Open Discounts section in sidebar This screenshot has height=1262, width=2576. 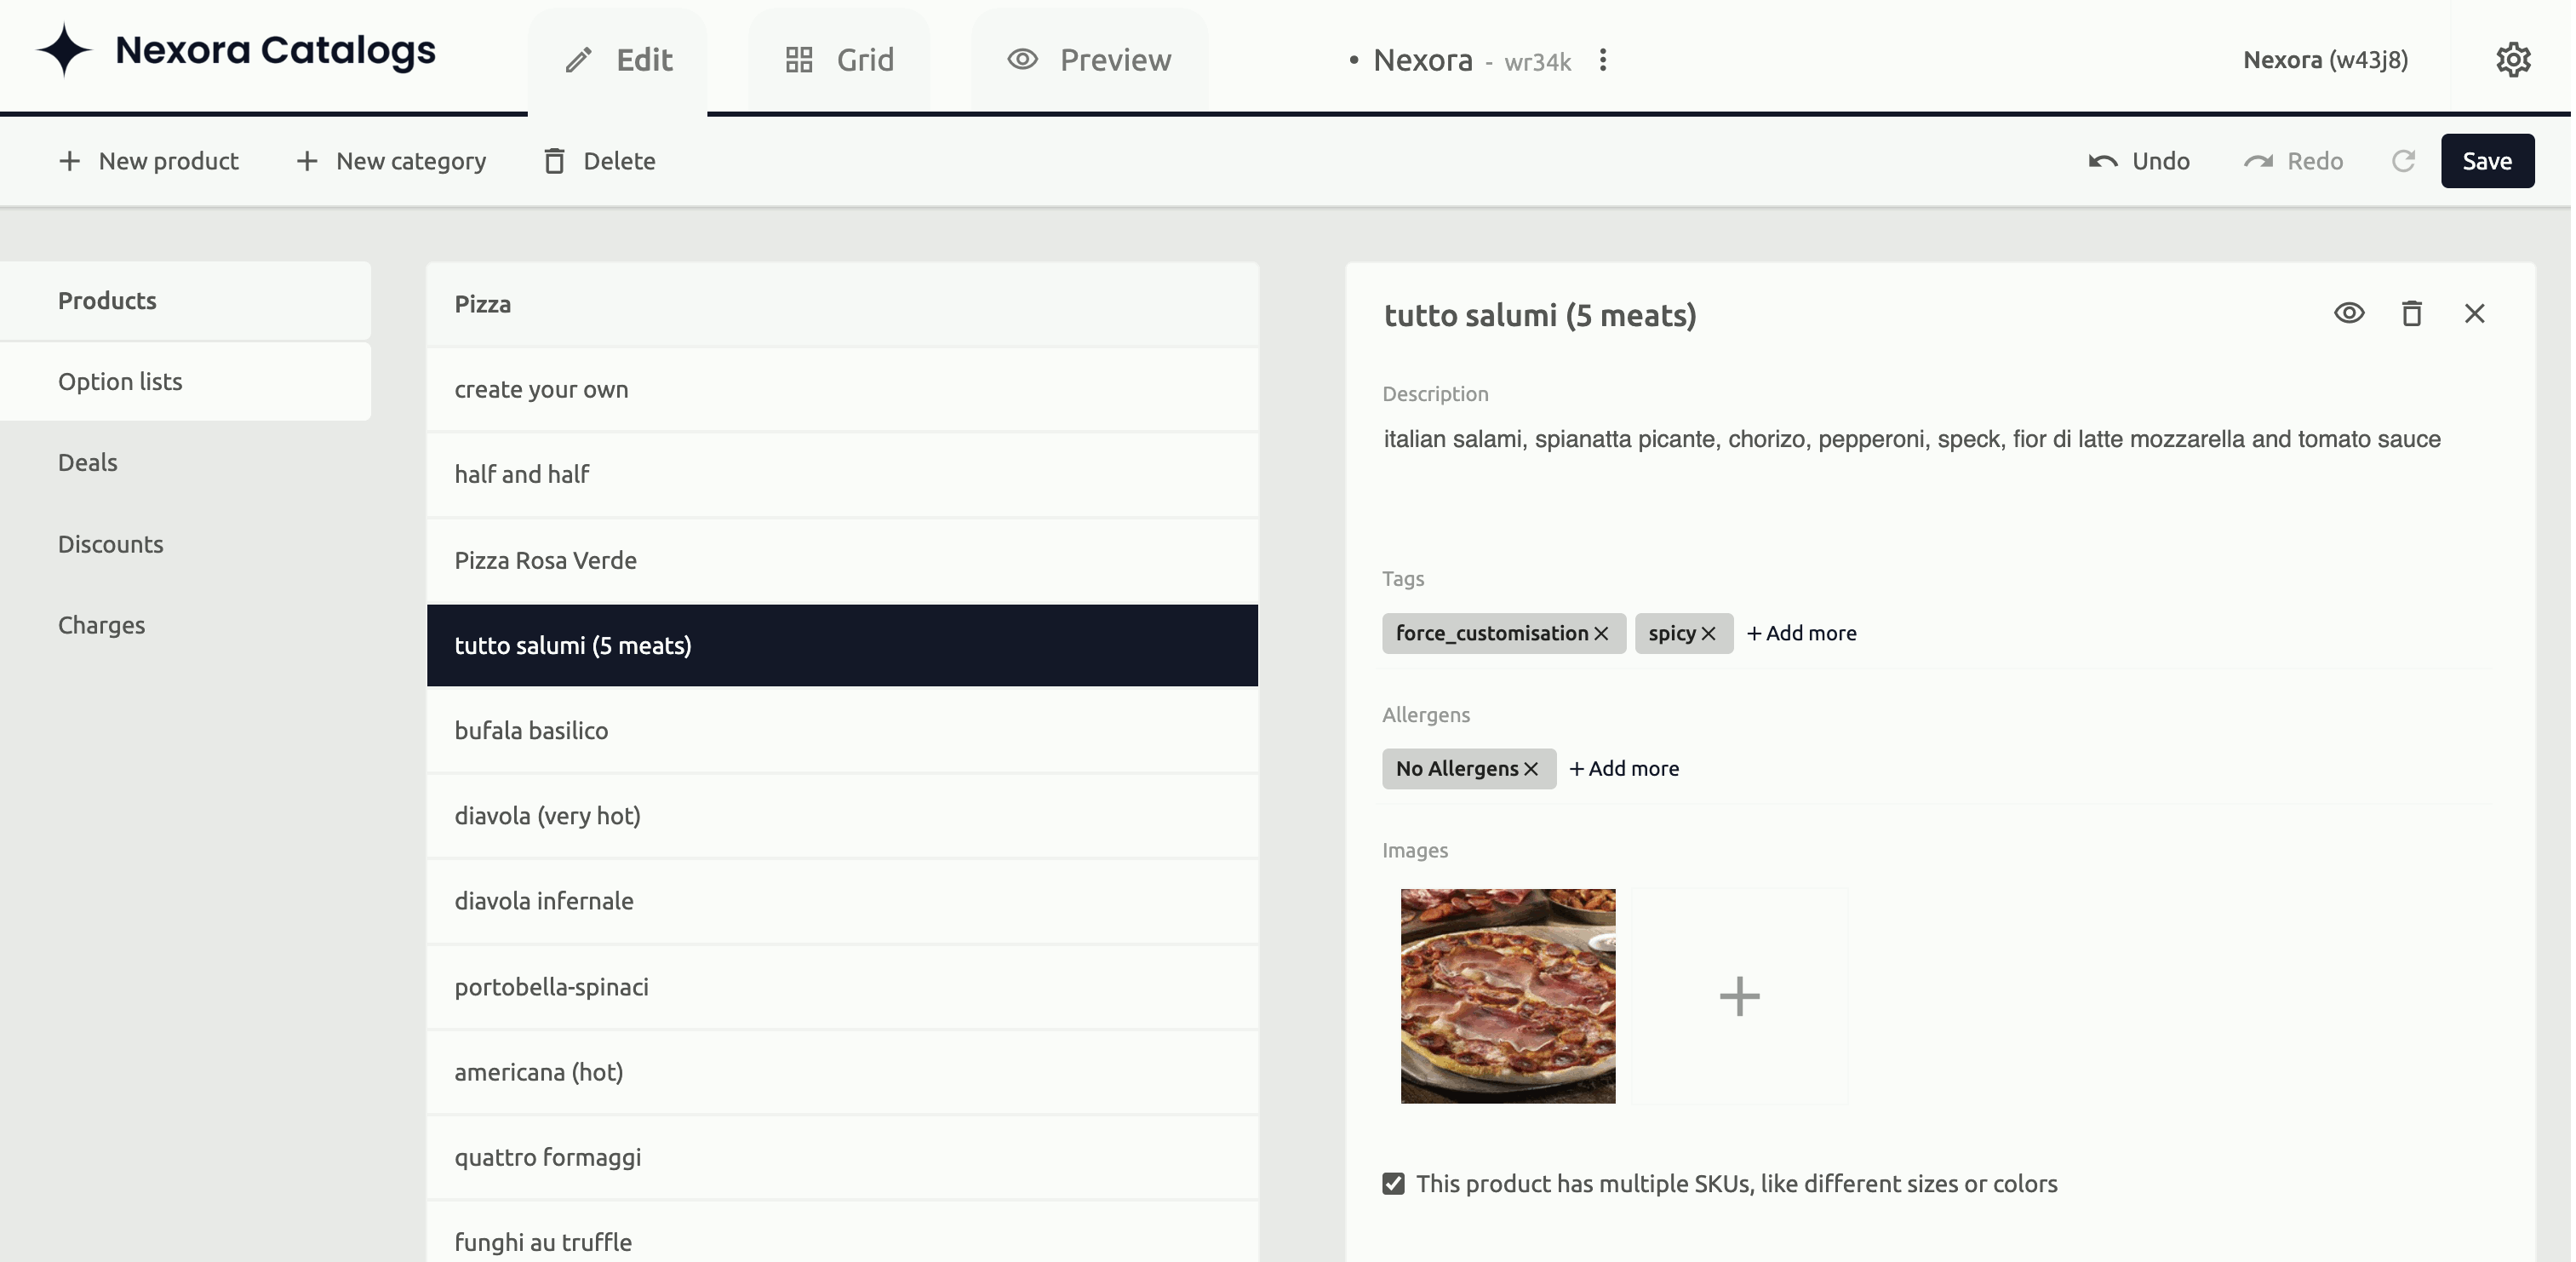click(x=110, y=542)
